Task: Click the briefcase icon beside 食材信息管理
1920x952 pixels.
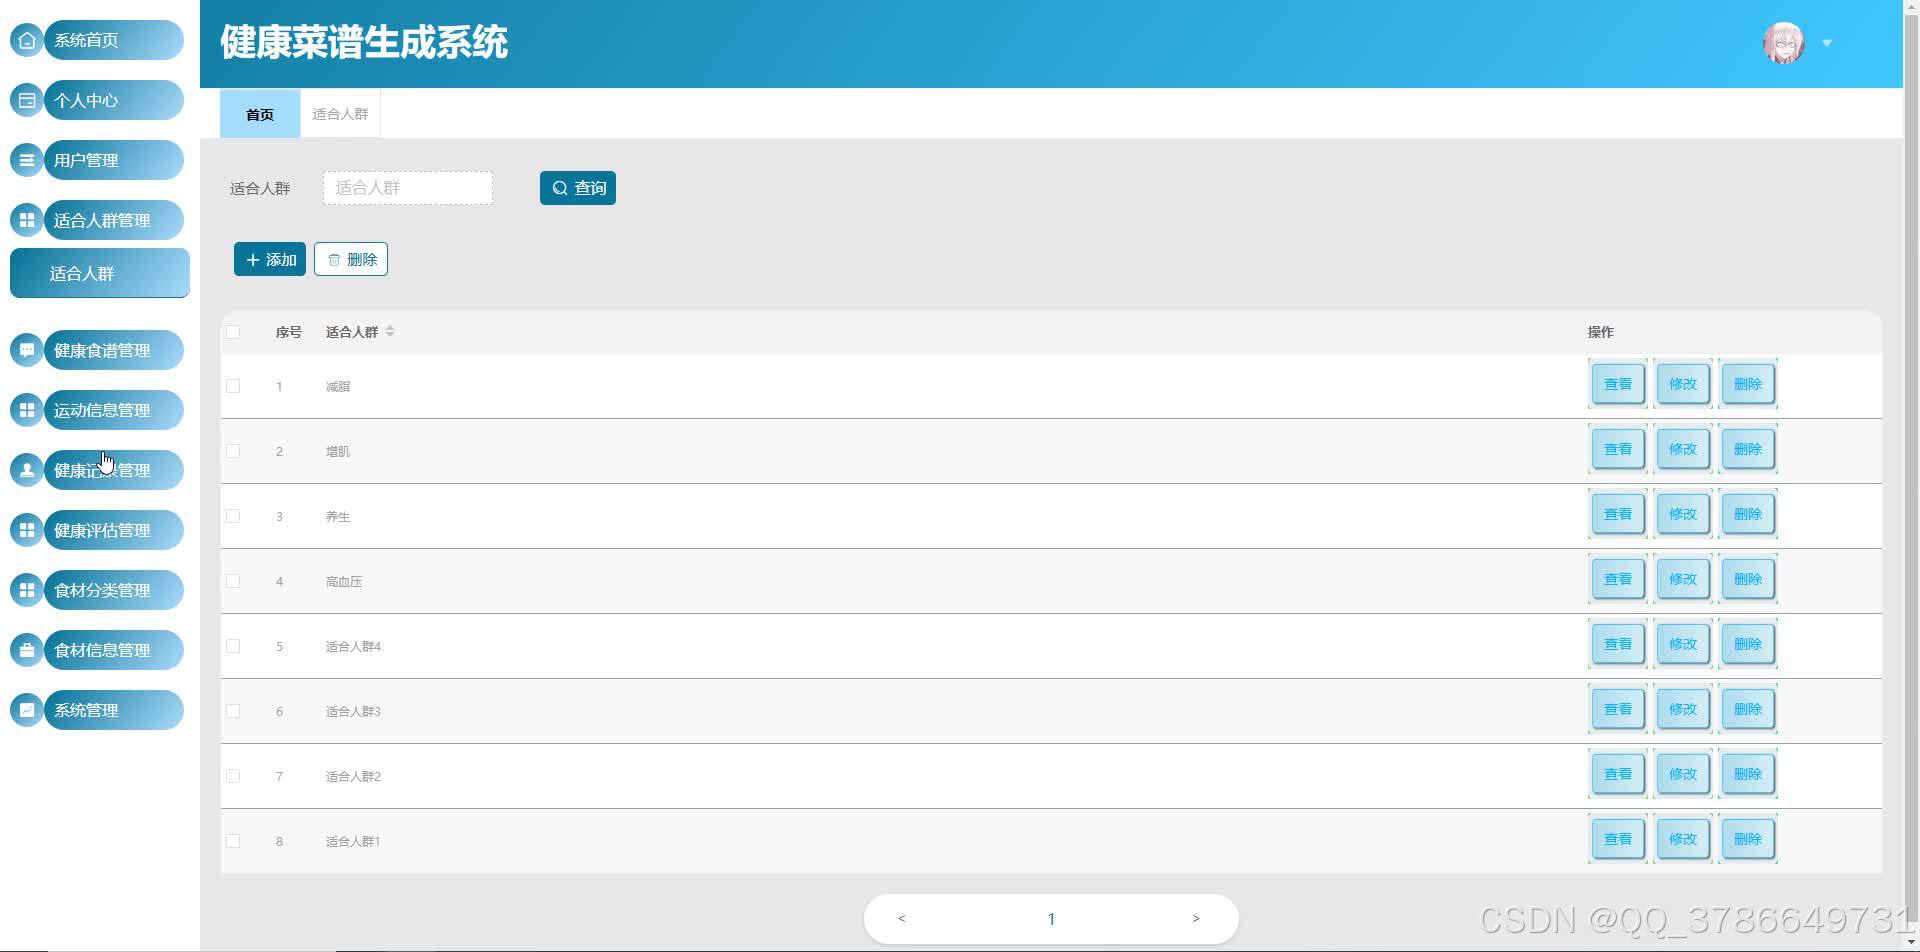Action: [27, 650]
